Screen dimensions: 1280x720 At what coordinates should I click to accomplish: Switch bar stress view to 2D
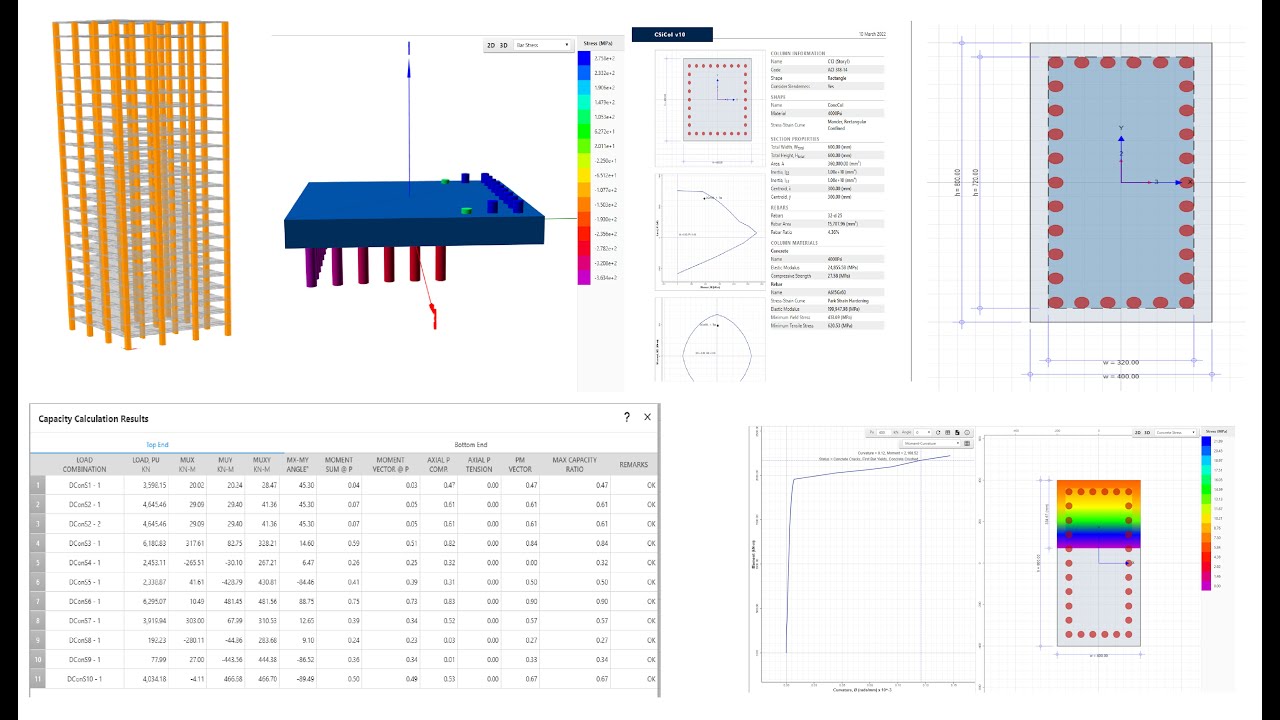(x=491, y=45)
